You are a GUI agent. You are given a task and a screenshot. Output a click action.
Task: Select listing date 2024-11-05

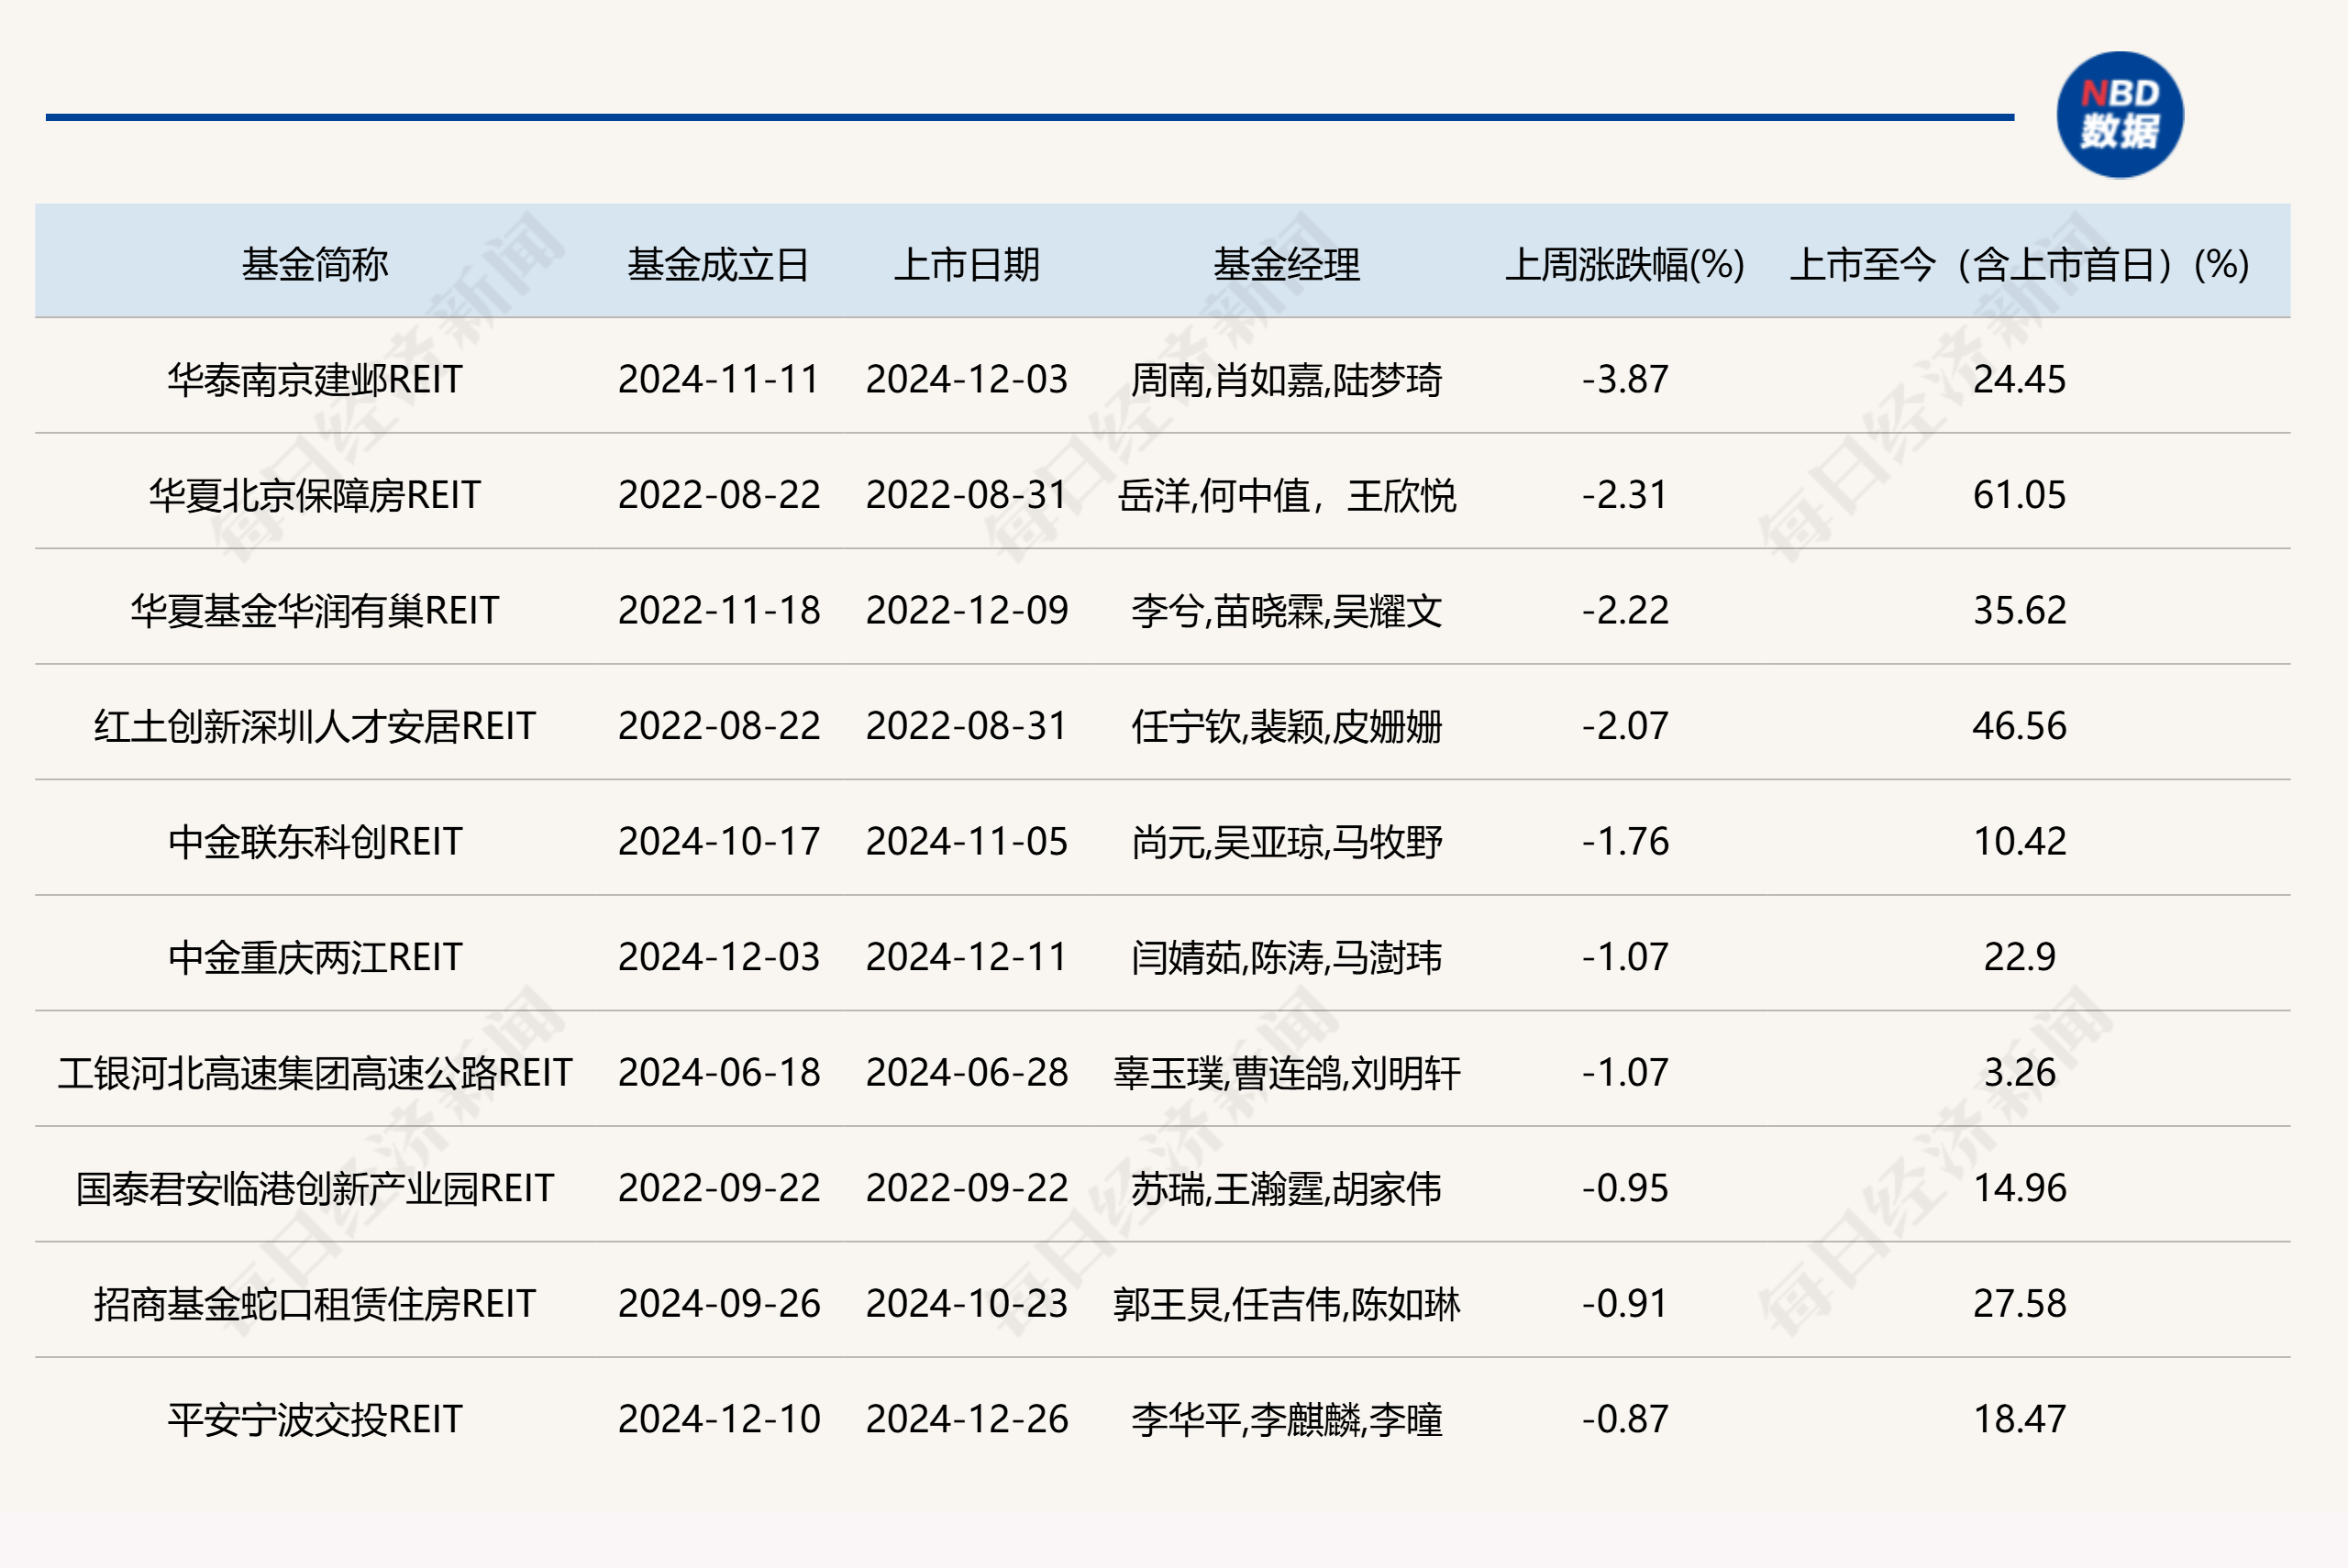pos(967,842)
